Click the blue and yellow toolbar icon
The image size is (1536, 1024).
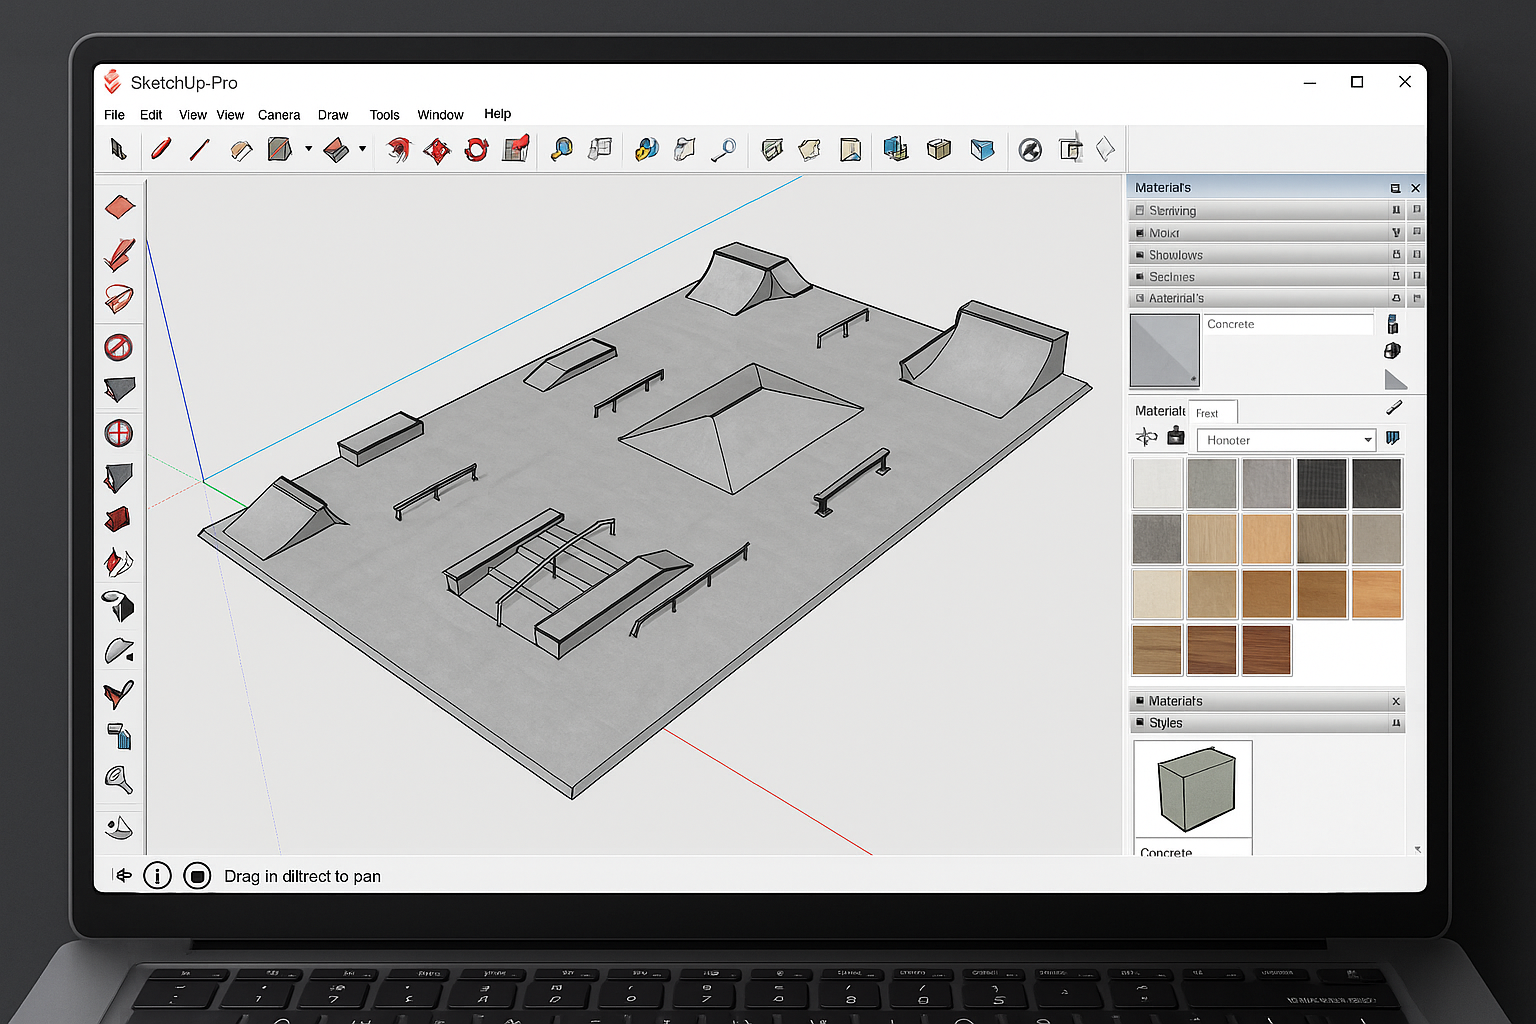tap(647, 149)
